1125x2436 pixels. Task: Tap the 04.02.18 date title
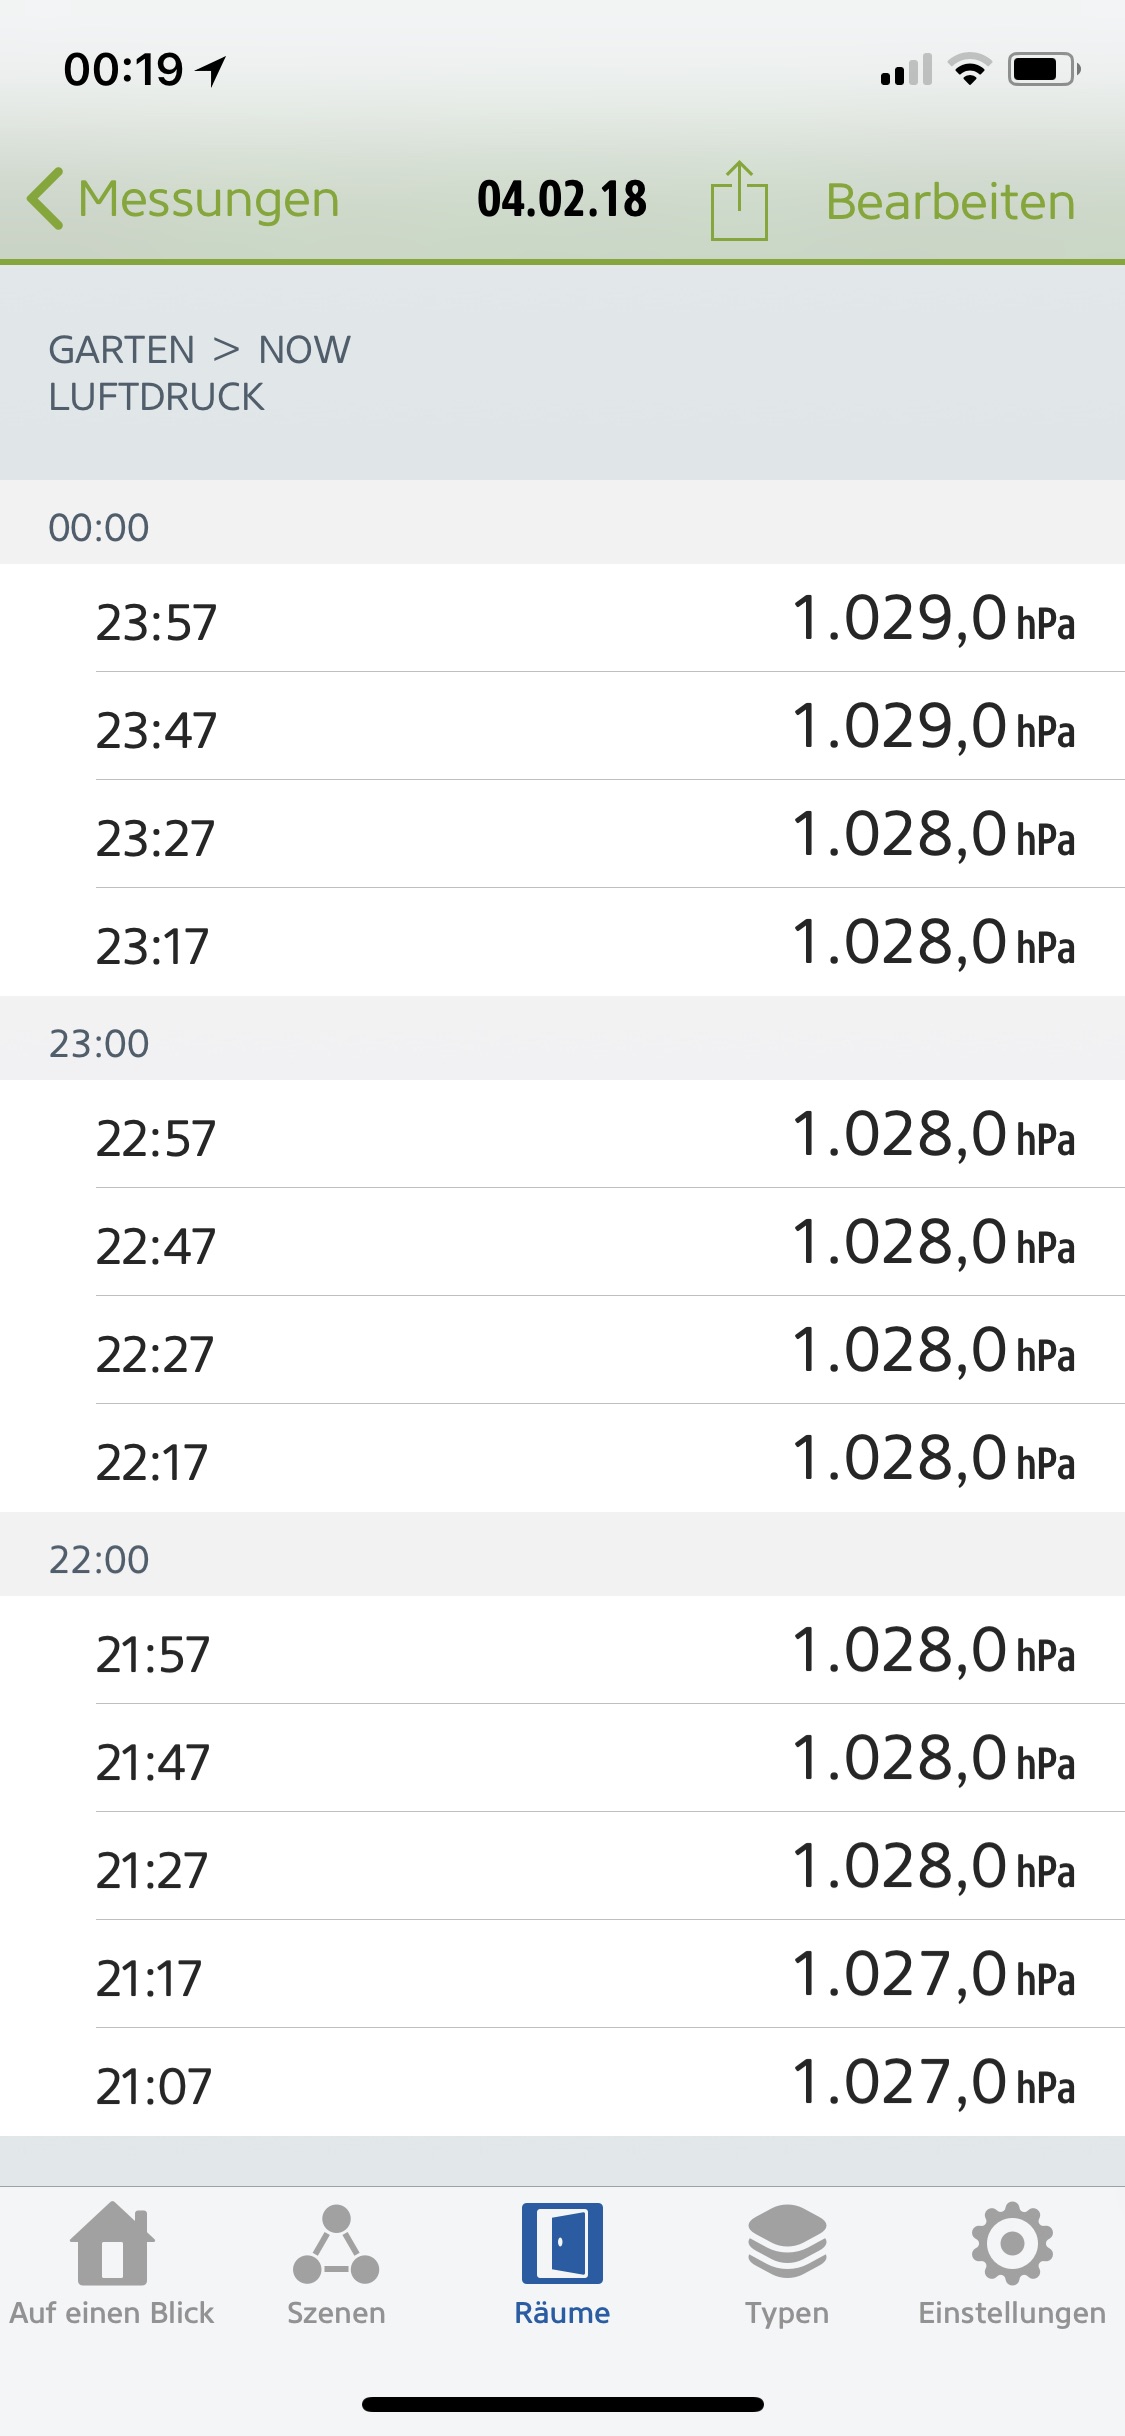(x=562, y=199)
